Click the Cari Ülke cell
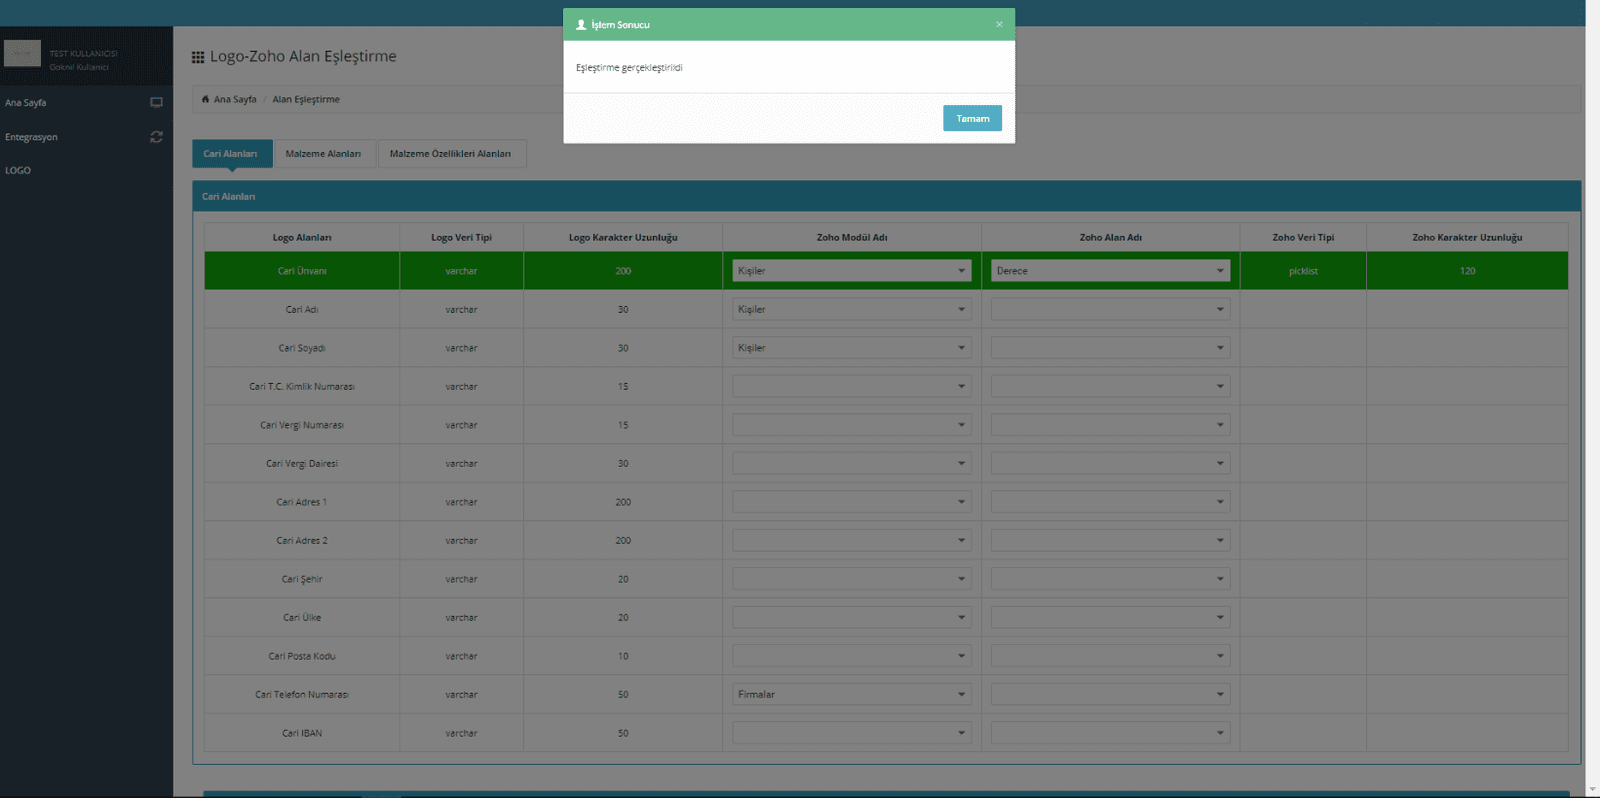1600x798 pixels. coord(302,617)
